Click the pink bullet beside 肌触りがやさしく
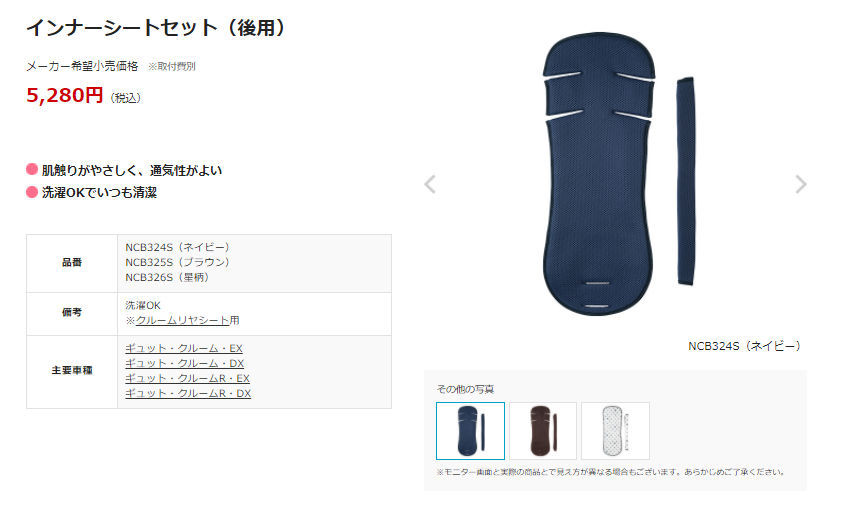The height and width of the screenshot is (518, 856). point(32,169)
